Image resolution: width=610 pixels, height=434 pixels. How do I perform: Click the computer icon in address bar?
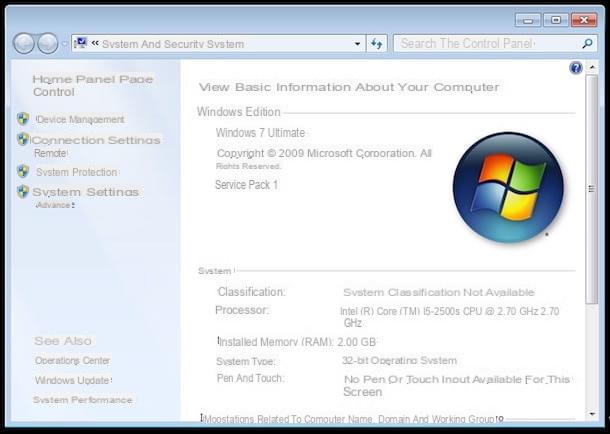(x=81, y=43)
